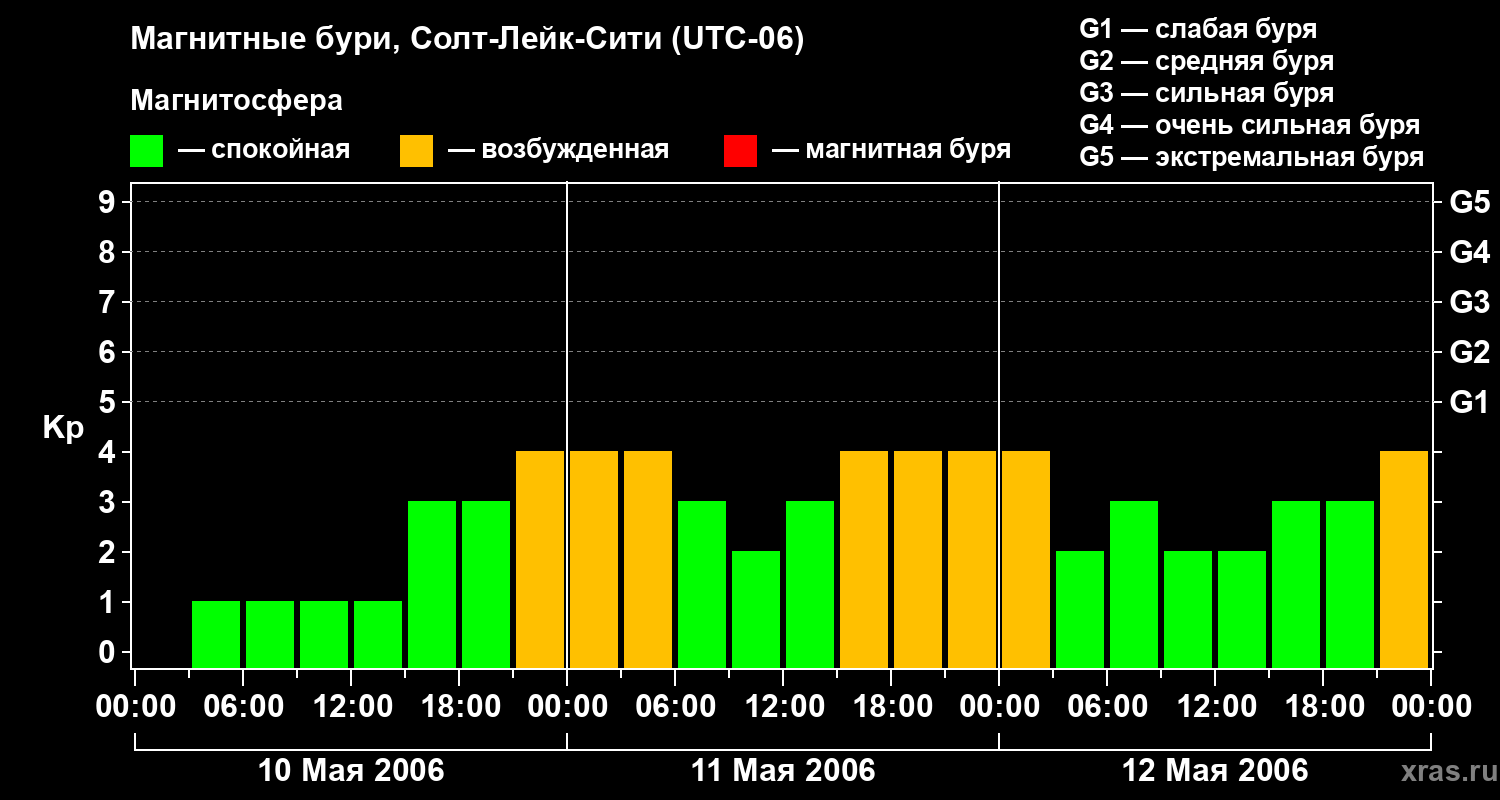Screen dimensions: 1500x800
Task: Select the 10 Мая 18:00–21:00 Kp 3 bar
Action: coord(486,584)
